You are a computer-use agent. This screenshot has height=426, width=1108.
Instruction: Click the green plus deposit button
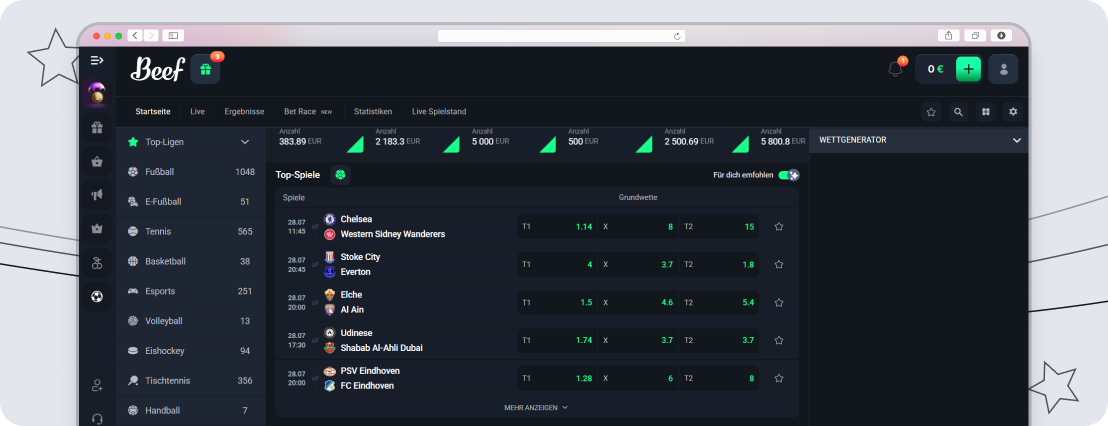coord(968,69)
